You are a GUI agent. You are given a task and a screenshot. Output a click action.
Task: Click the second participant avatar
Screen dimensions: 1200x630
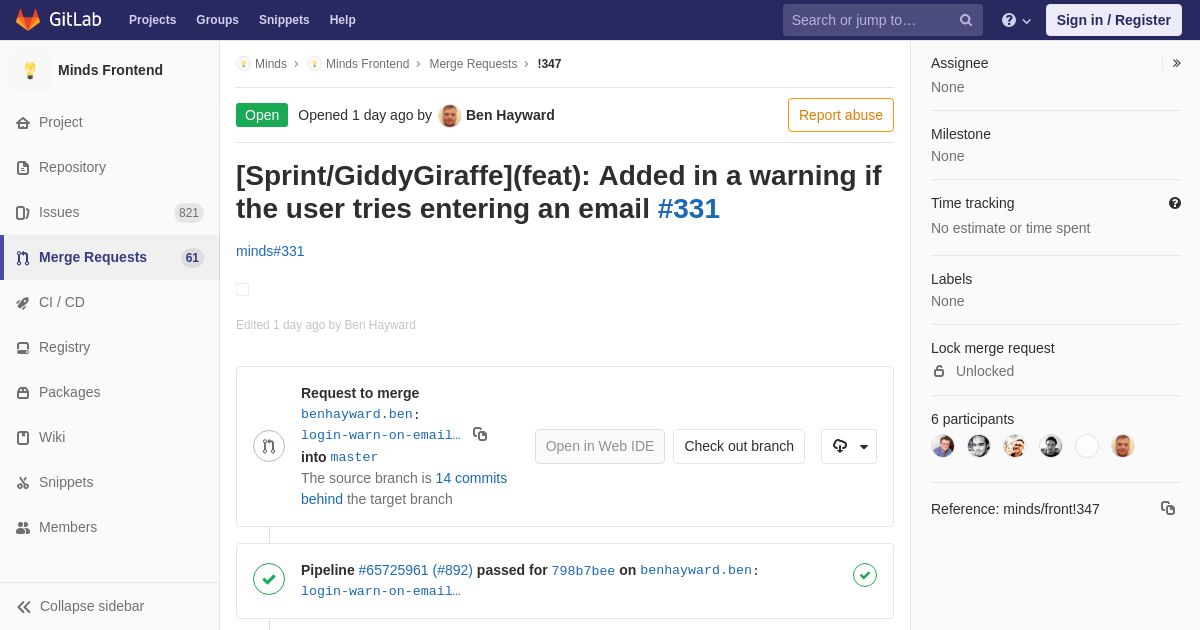979,446
